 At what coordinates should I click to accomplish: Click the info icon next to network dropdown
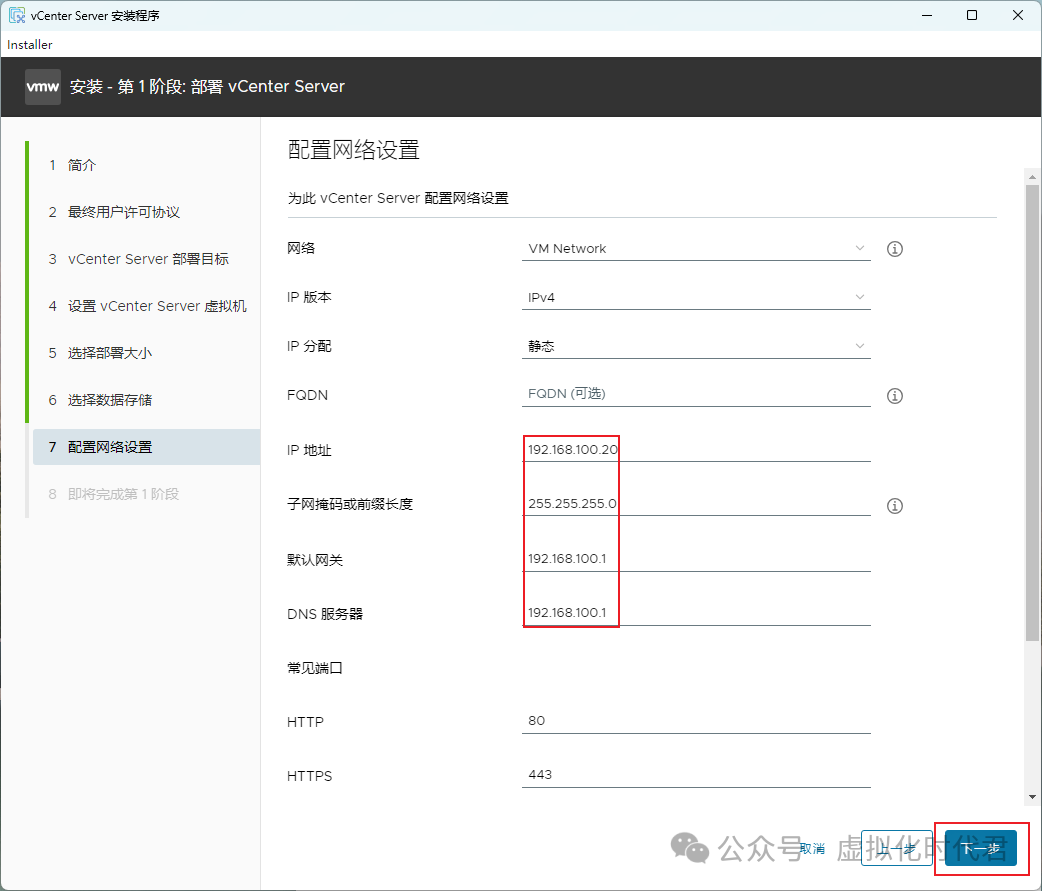click(894, 249)
